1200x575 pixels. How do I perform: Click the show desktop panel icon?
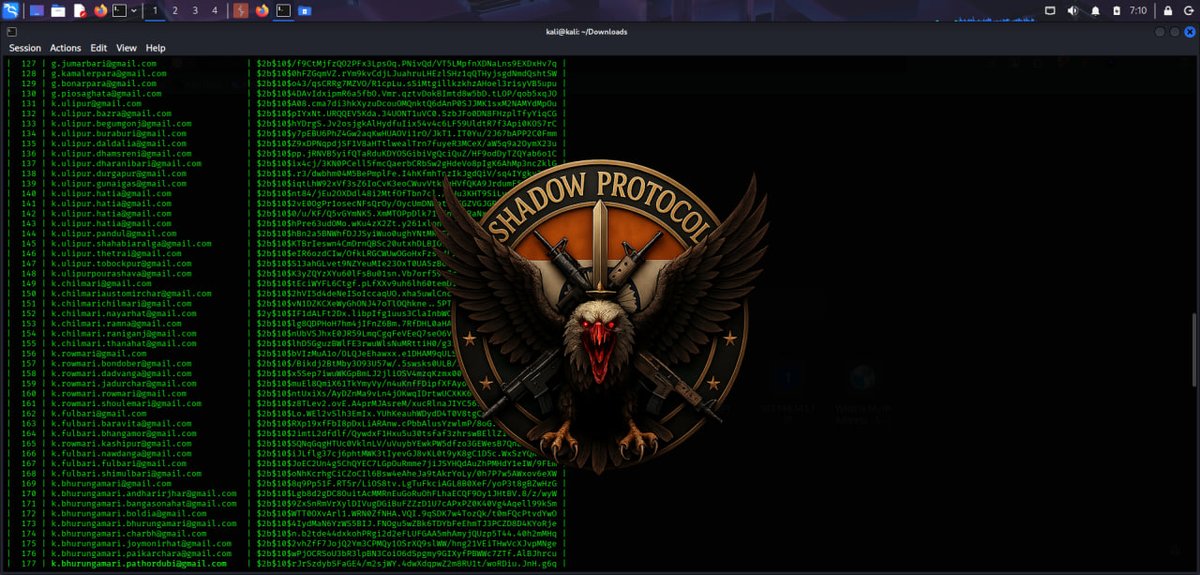[x=37, y=11]
